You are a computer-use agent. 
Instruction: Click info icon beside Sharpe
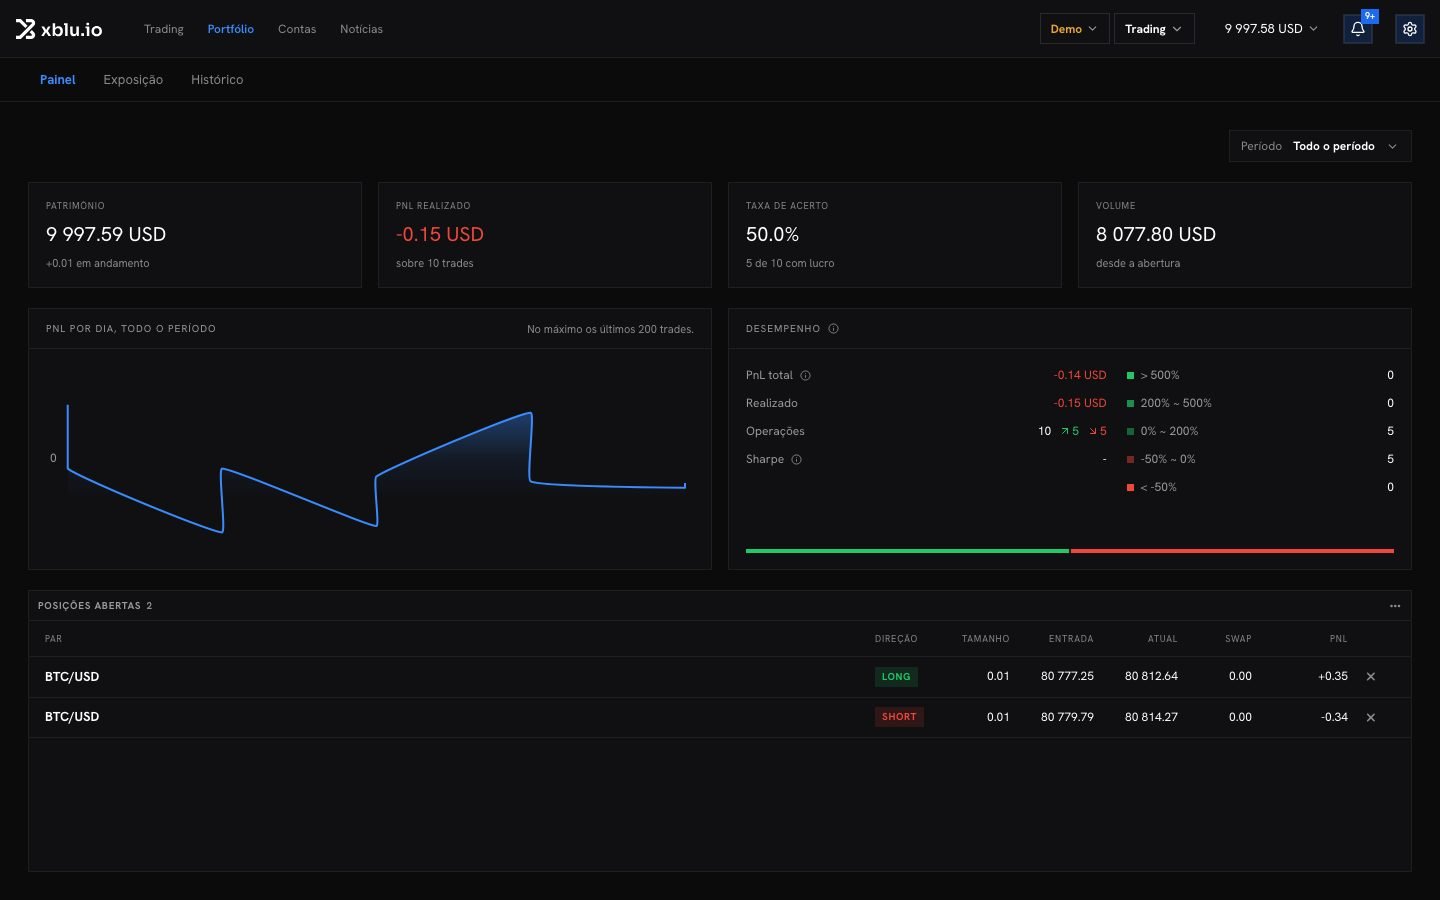797,460
